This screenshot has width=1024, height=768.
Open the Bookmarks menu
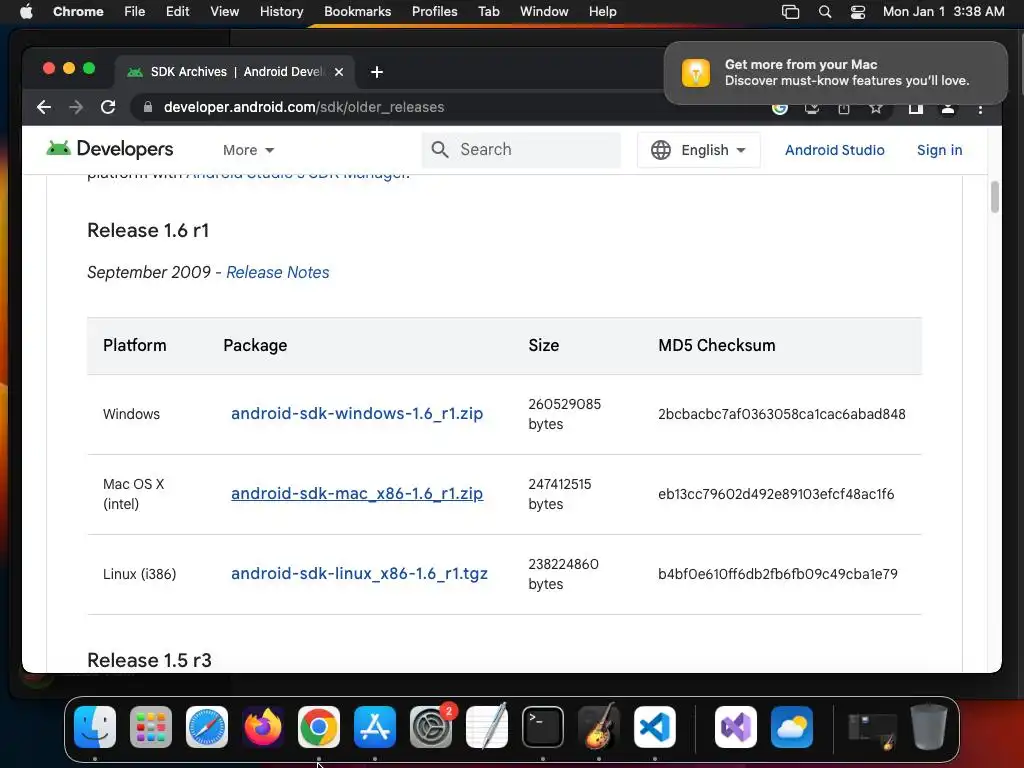point(357,12)
